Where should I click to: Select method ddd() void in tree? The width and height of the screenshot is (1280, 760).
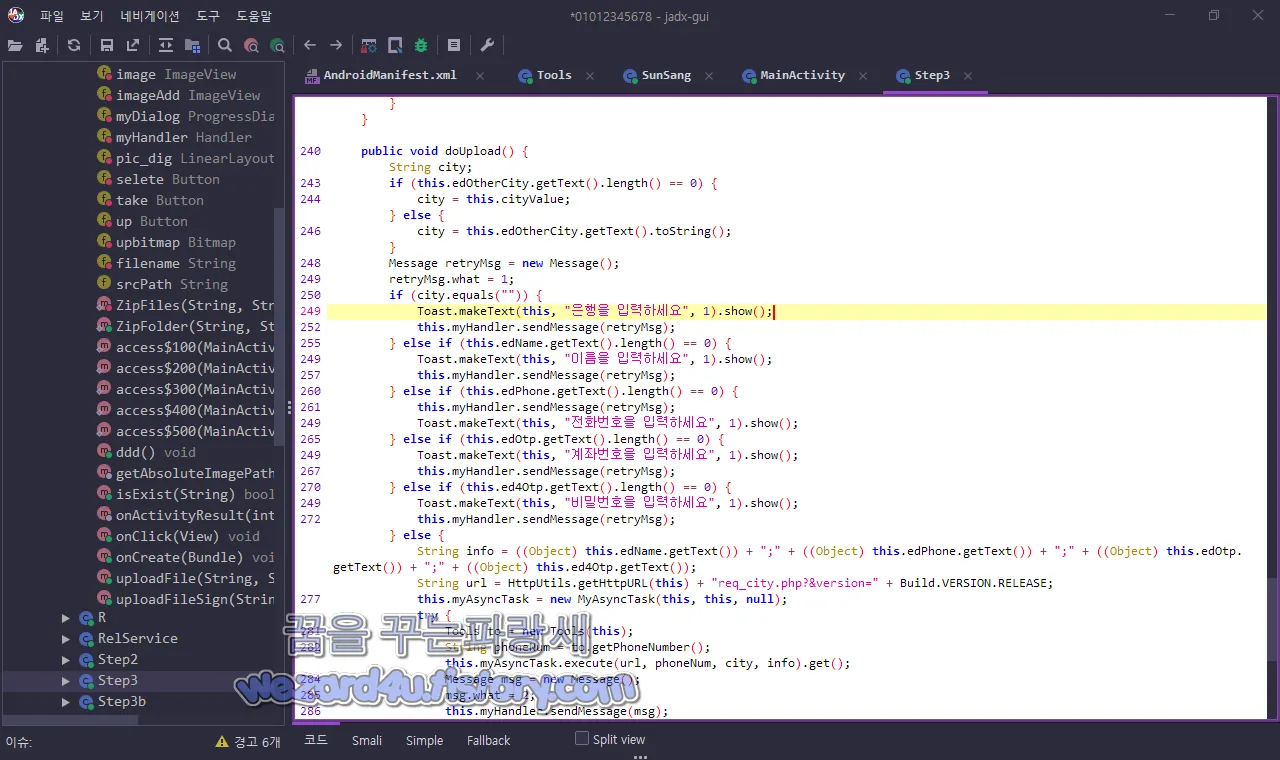[156, 452]
